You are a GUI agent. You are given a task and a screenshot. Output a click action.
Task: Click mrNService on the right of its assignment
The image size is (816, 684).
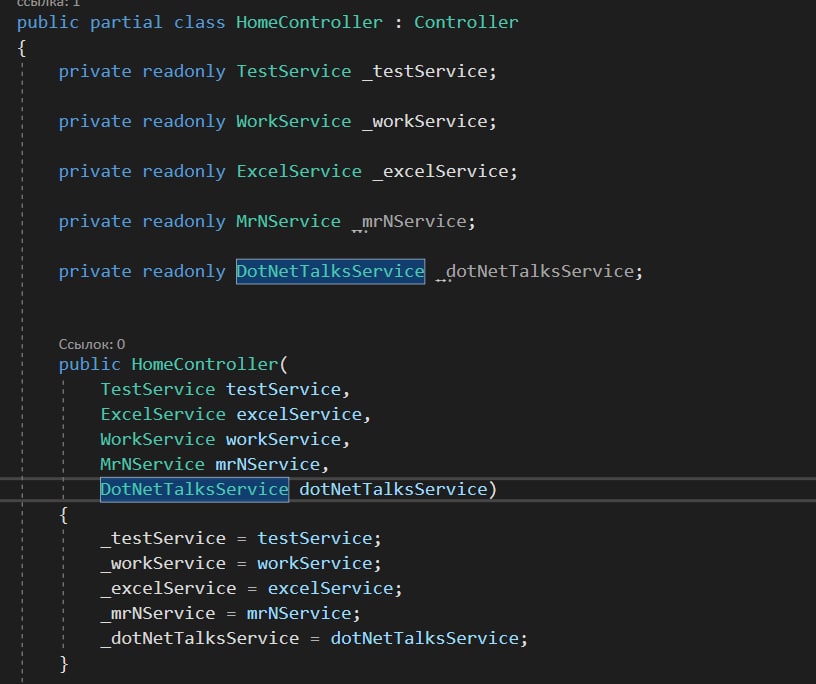click(x=299, y=613)
